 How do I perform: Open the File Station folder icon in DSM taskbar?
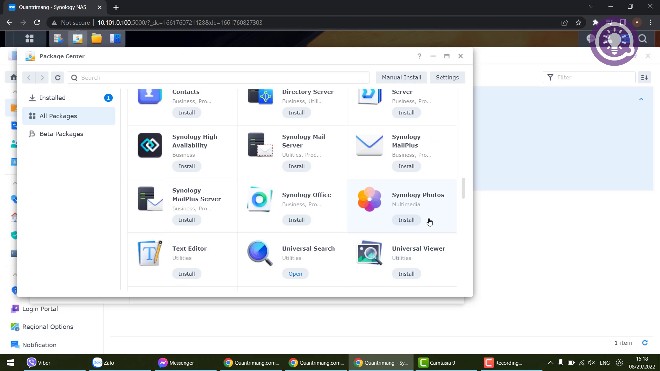pos(96,39)
